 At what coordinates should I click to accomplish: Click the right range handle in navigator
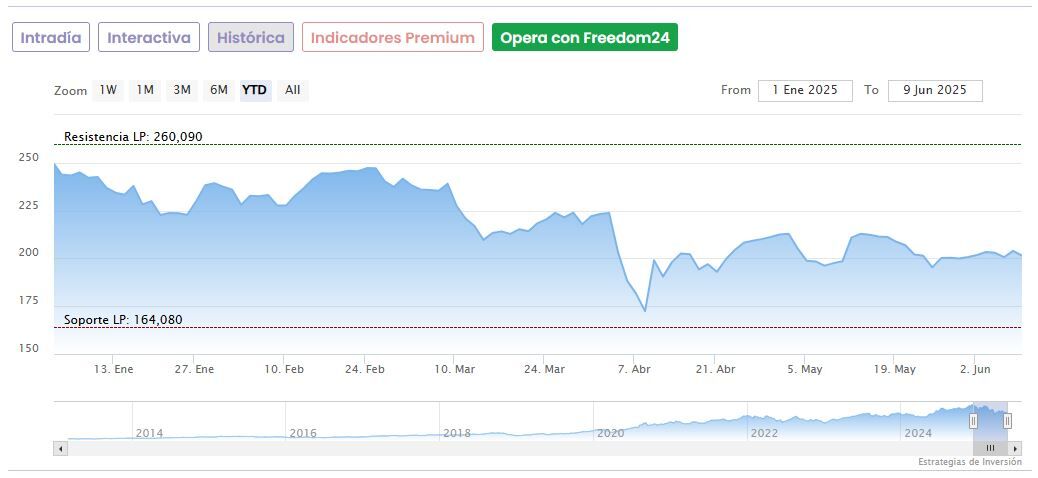click(1007, 421)
